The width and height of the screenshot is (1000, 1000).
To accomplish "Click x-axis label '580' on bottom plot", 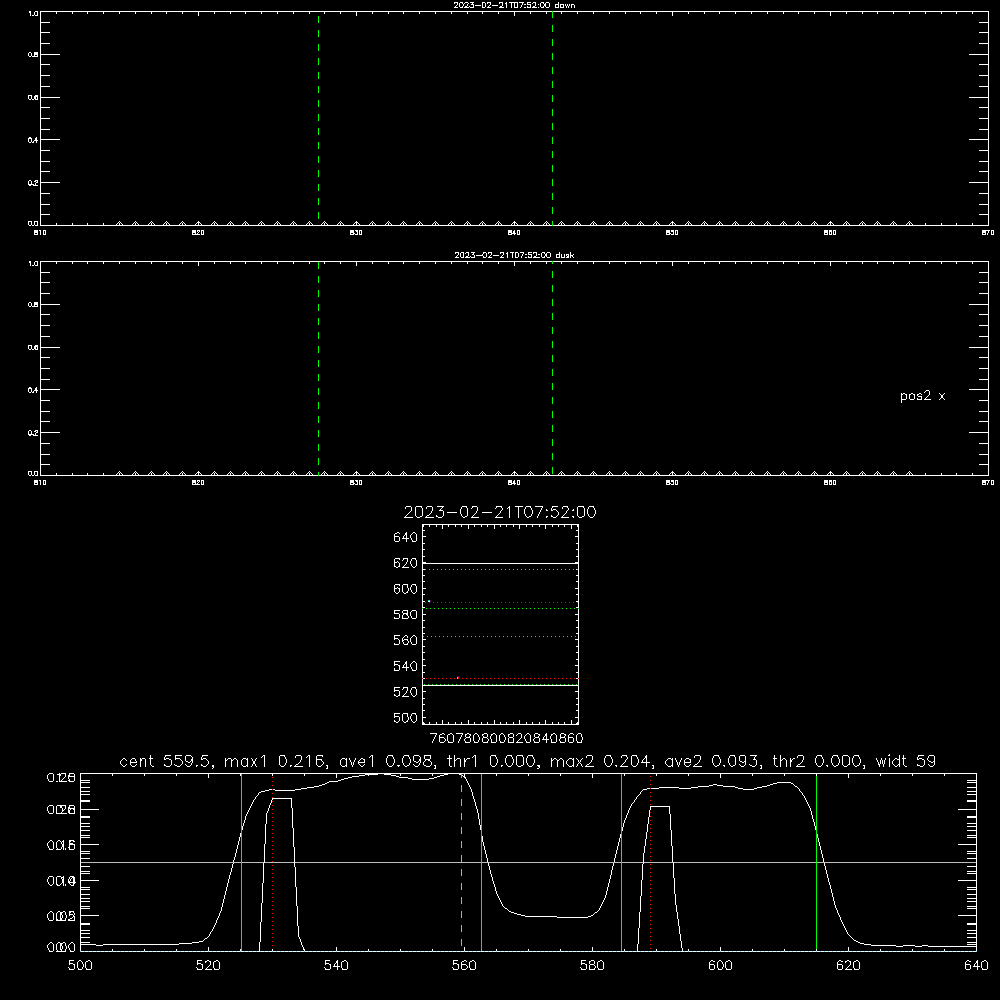I will click(592, 966).
